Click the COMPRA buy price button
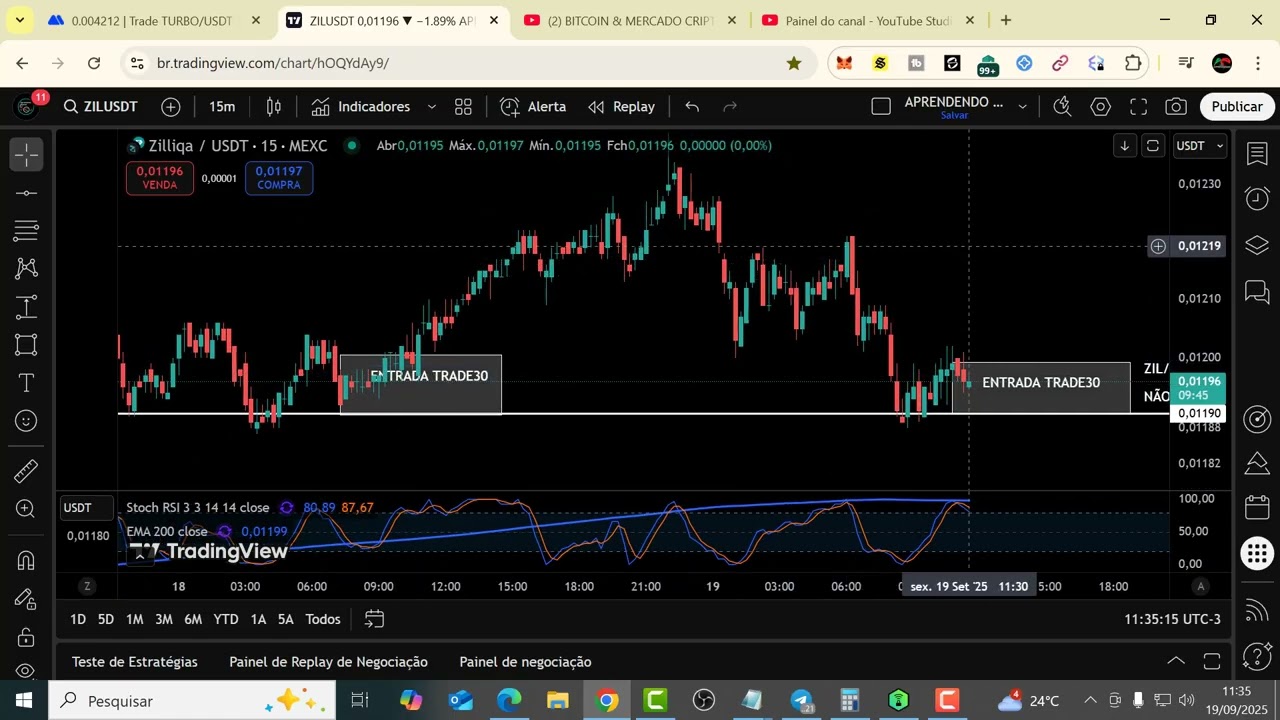This screenshot has height=720, width=1280. [x=279, y=178]
